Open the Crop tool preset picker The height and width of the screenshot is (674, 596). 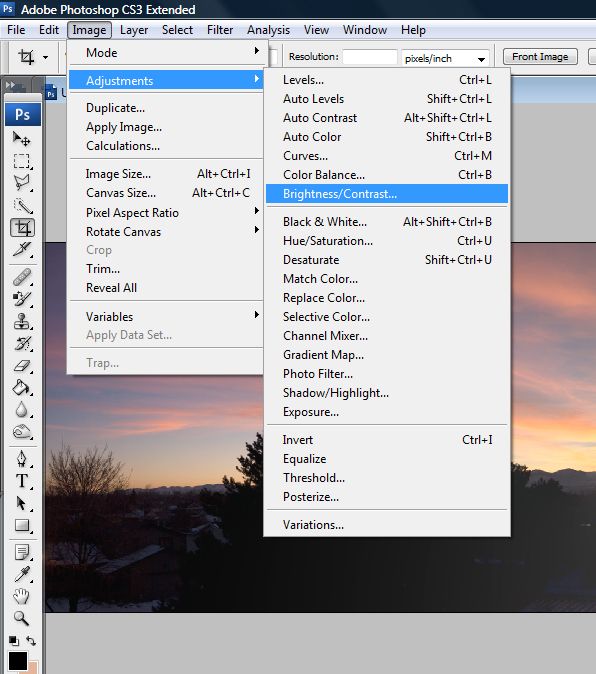45,57
